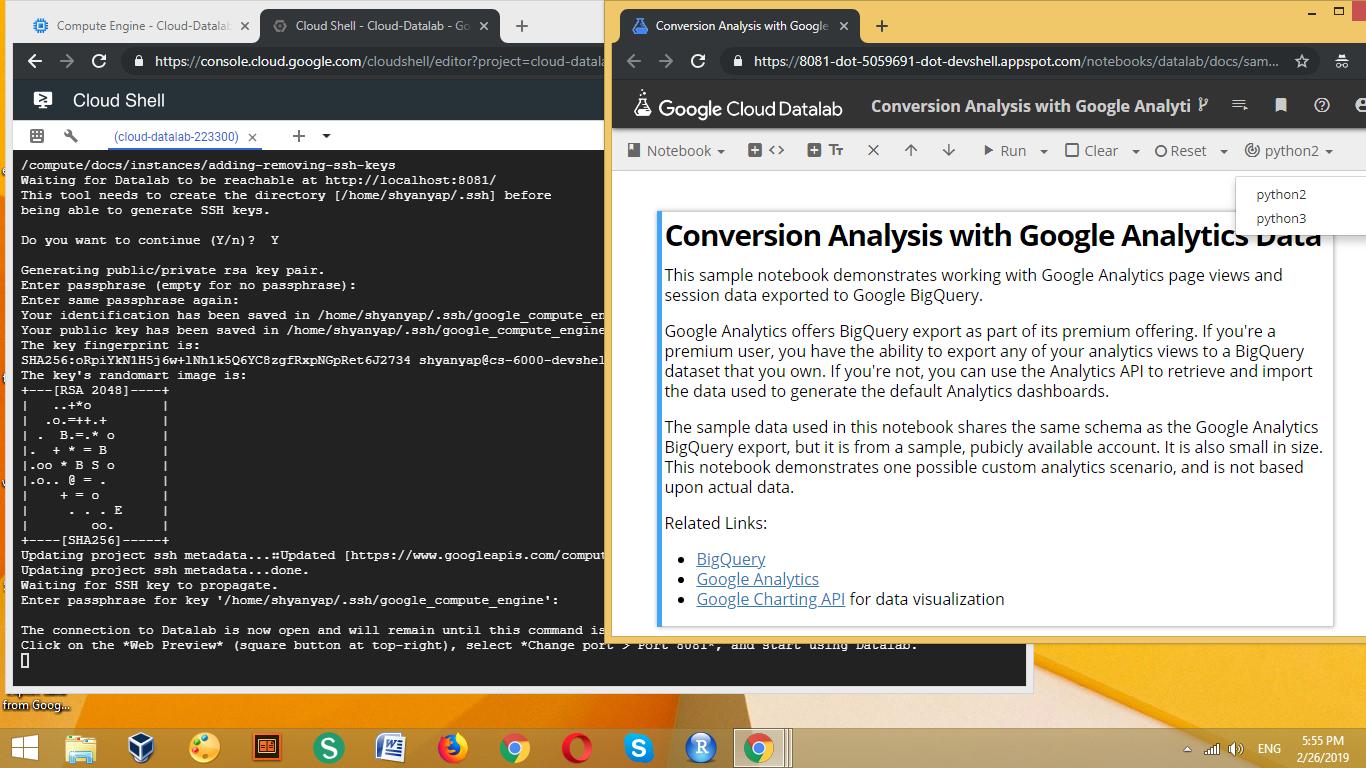This screenshot has height=768, width=1366.
Task: Choose python2 from kernel list
Action: (1281, 194)
